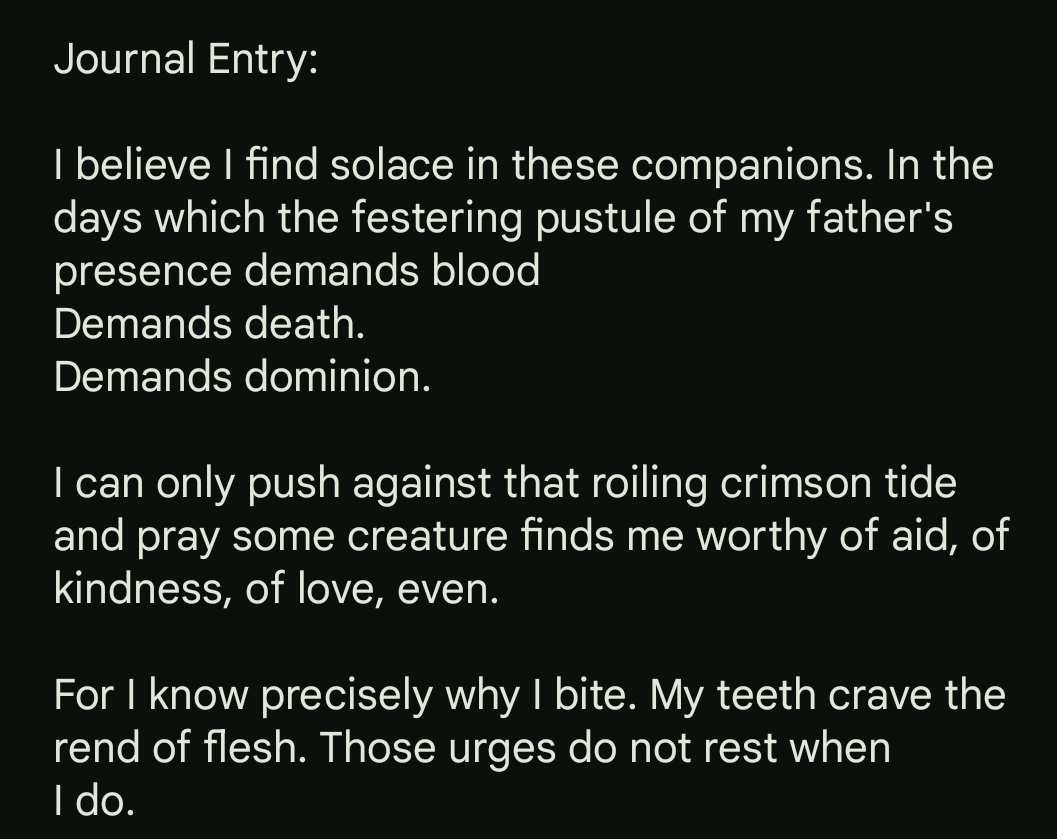Place cursor in 'Demands dominion.' line

click(242, 377)
